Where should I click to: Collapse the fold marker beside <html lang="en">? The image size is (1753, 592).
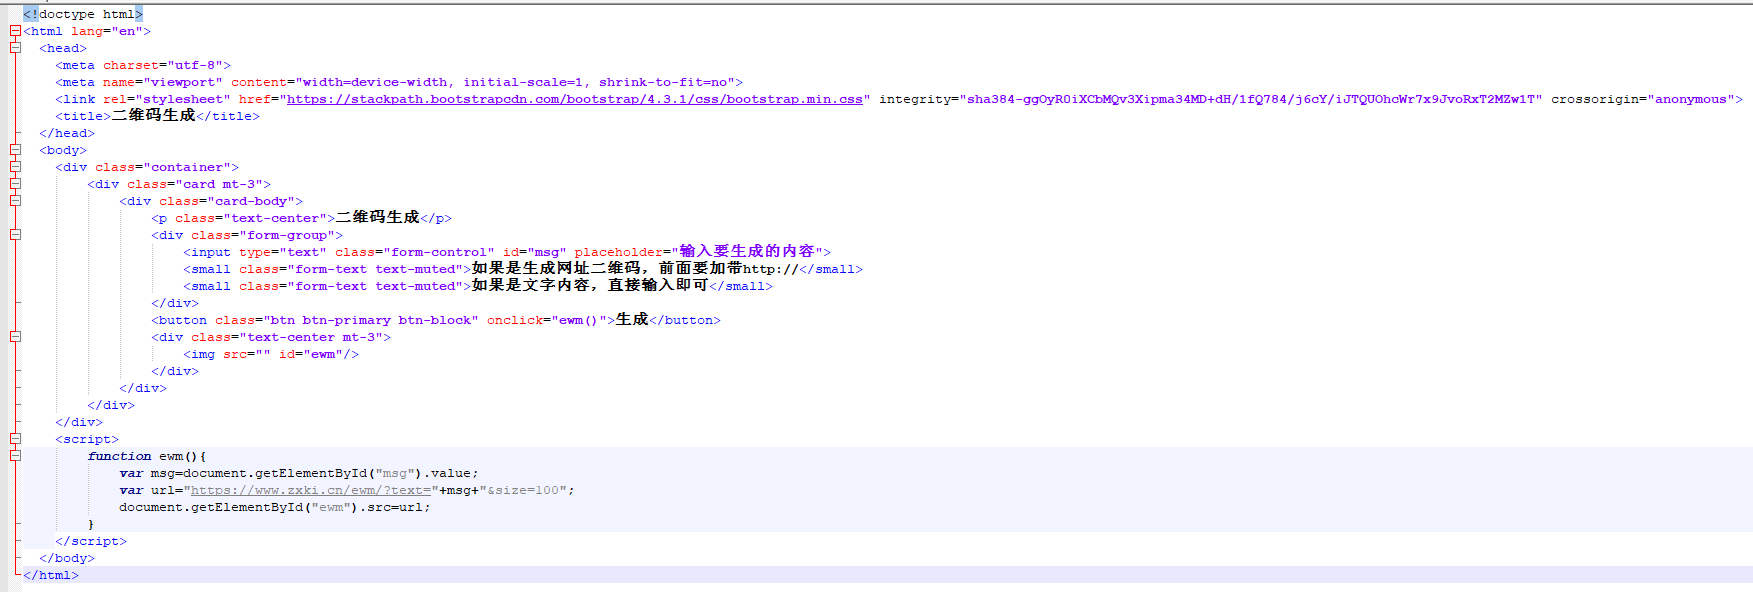click(15, 31)
